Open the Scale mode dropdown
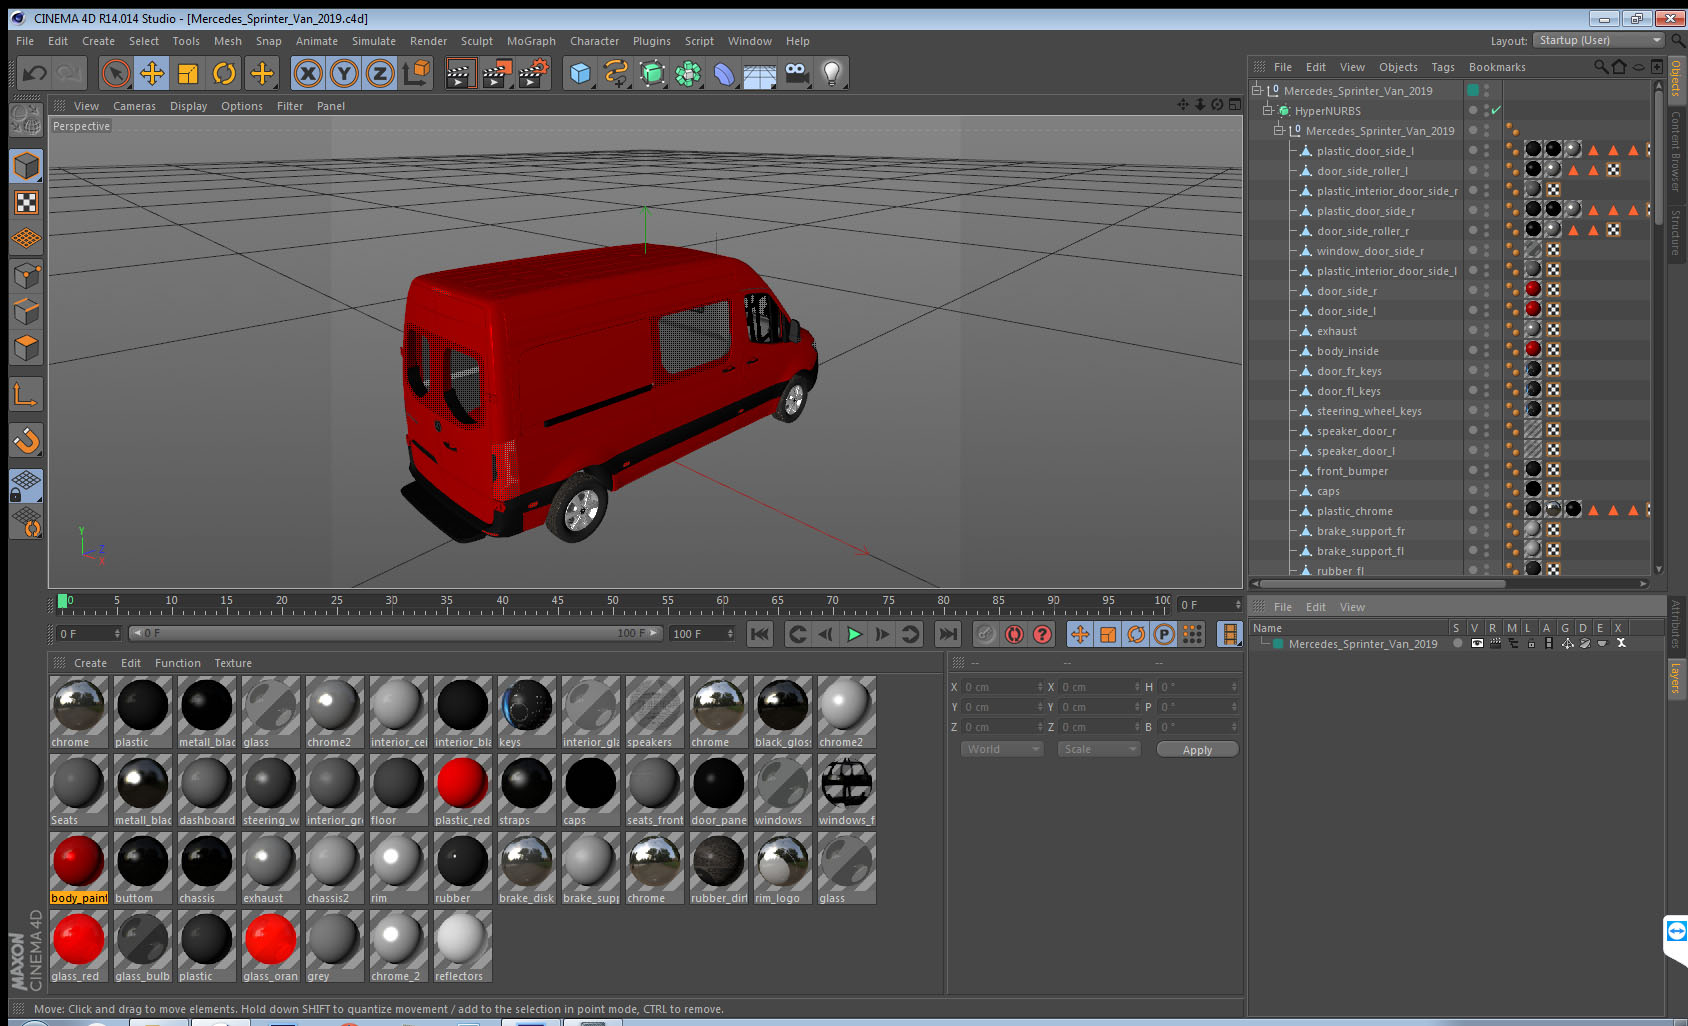This screenshot has height=1026, width=1688. coord(1099,749)
